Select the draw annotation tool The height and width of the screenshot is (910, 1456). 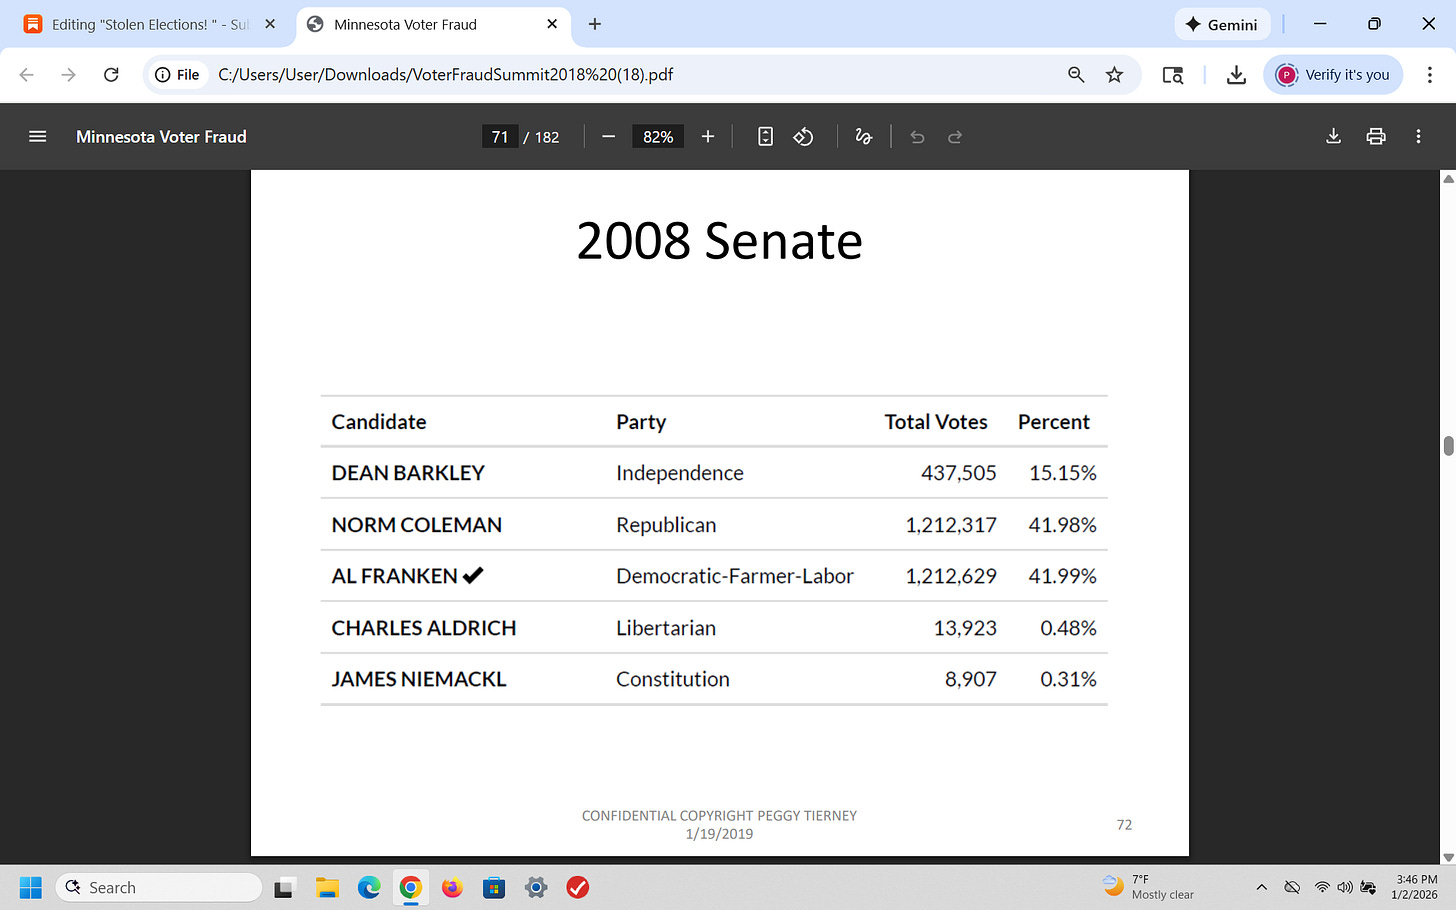pos(864,137)
